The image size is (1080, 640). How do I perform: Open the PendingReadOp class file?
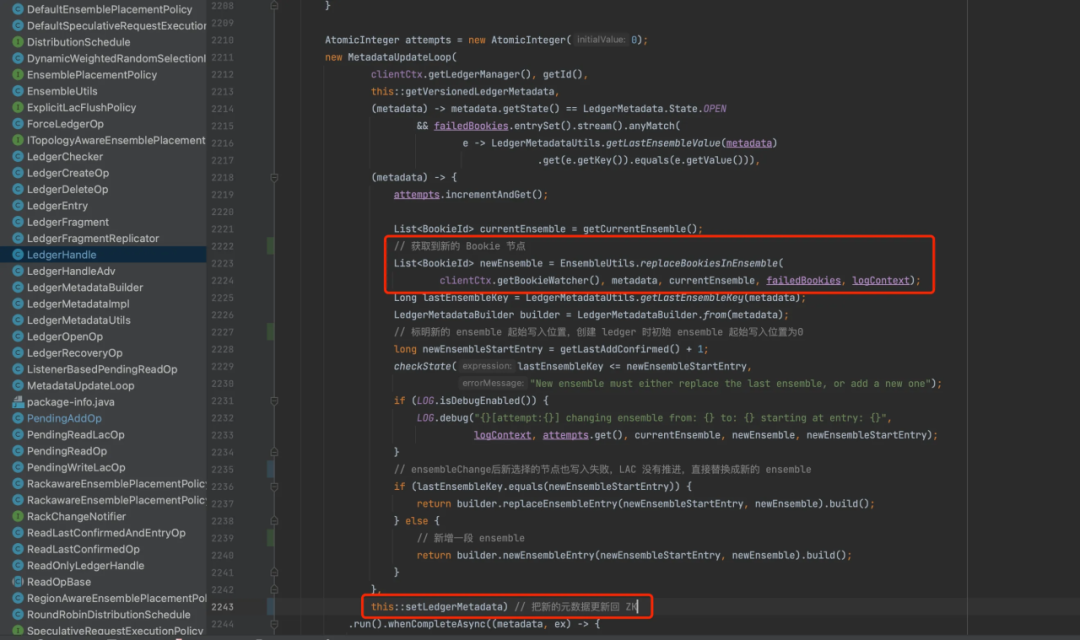pyautogui.click(x=67, y=451)
